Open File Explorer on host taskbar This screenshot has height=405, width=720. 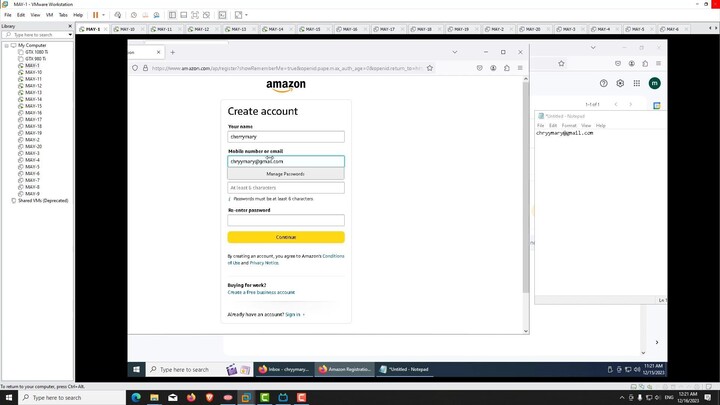(x=154, y=398)
